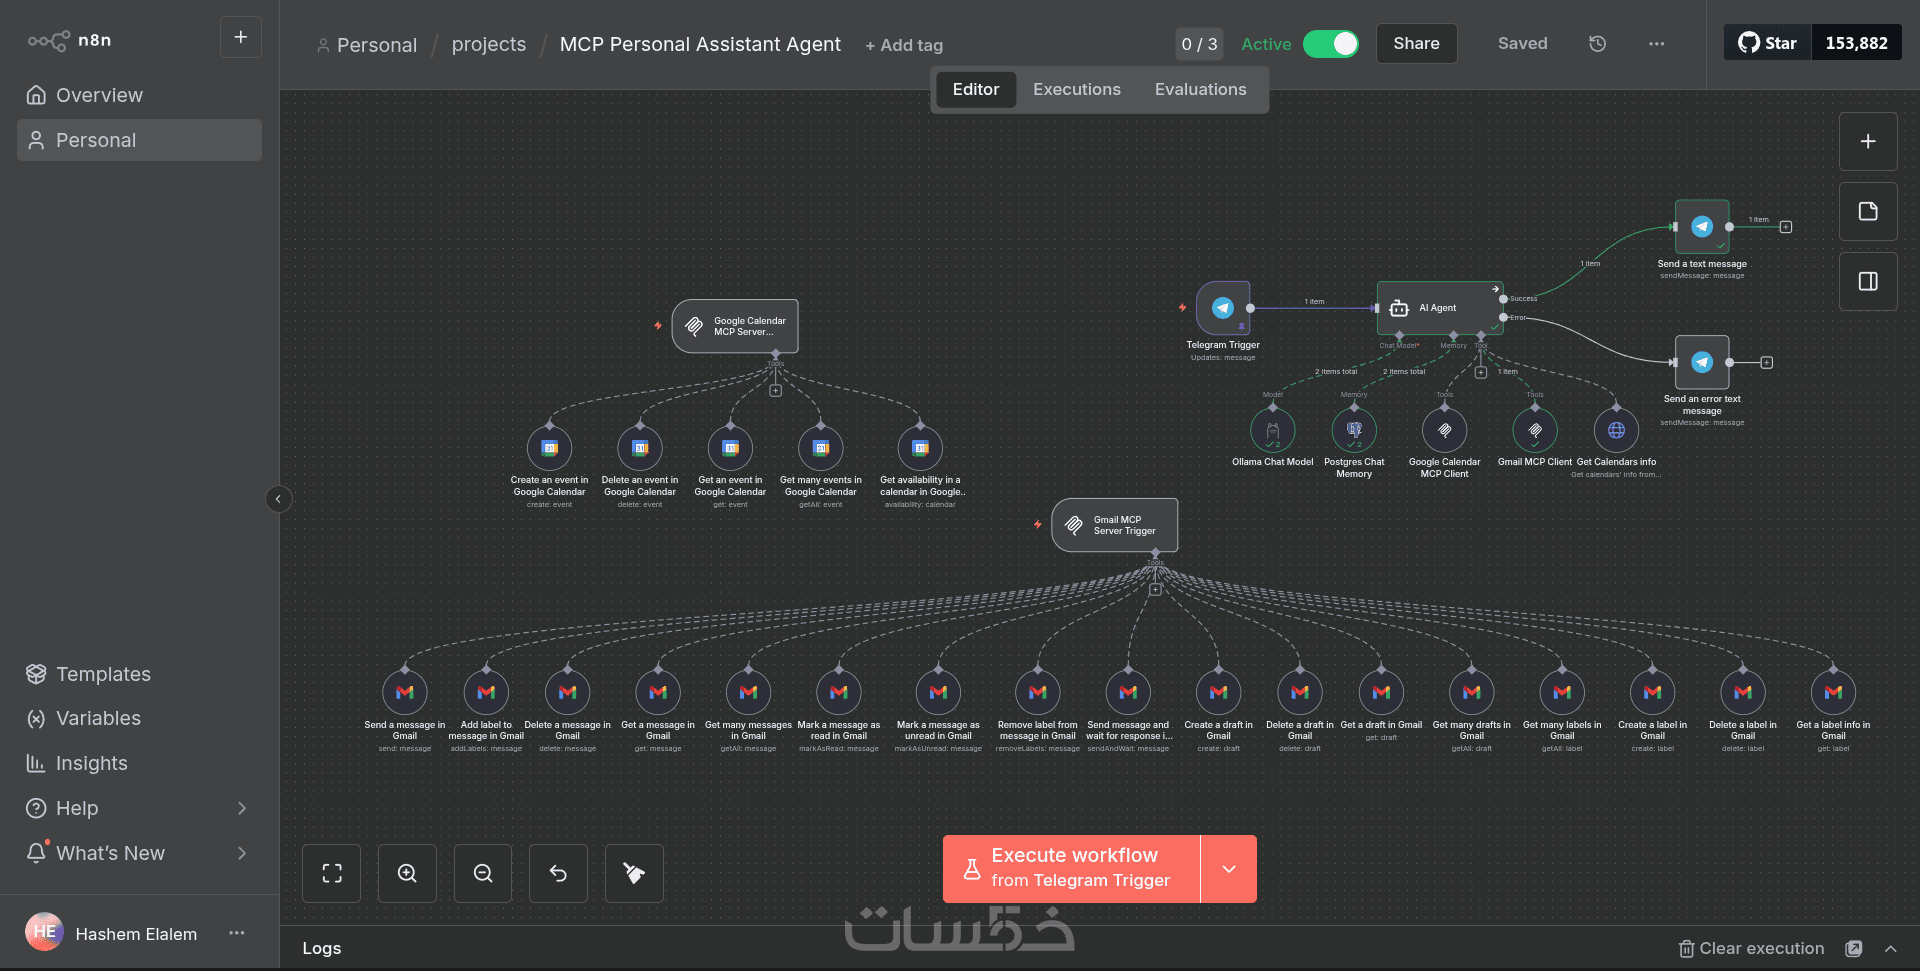Viewport: 1920px width, 971px height.
Task: Open Insights from the sidebar
Action: coord(139,763)
